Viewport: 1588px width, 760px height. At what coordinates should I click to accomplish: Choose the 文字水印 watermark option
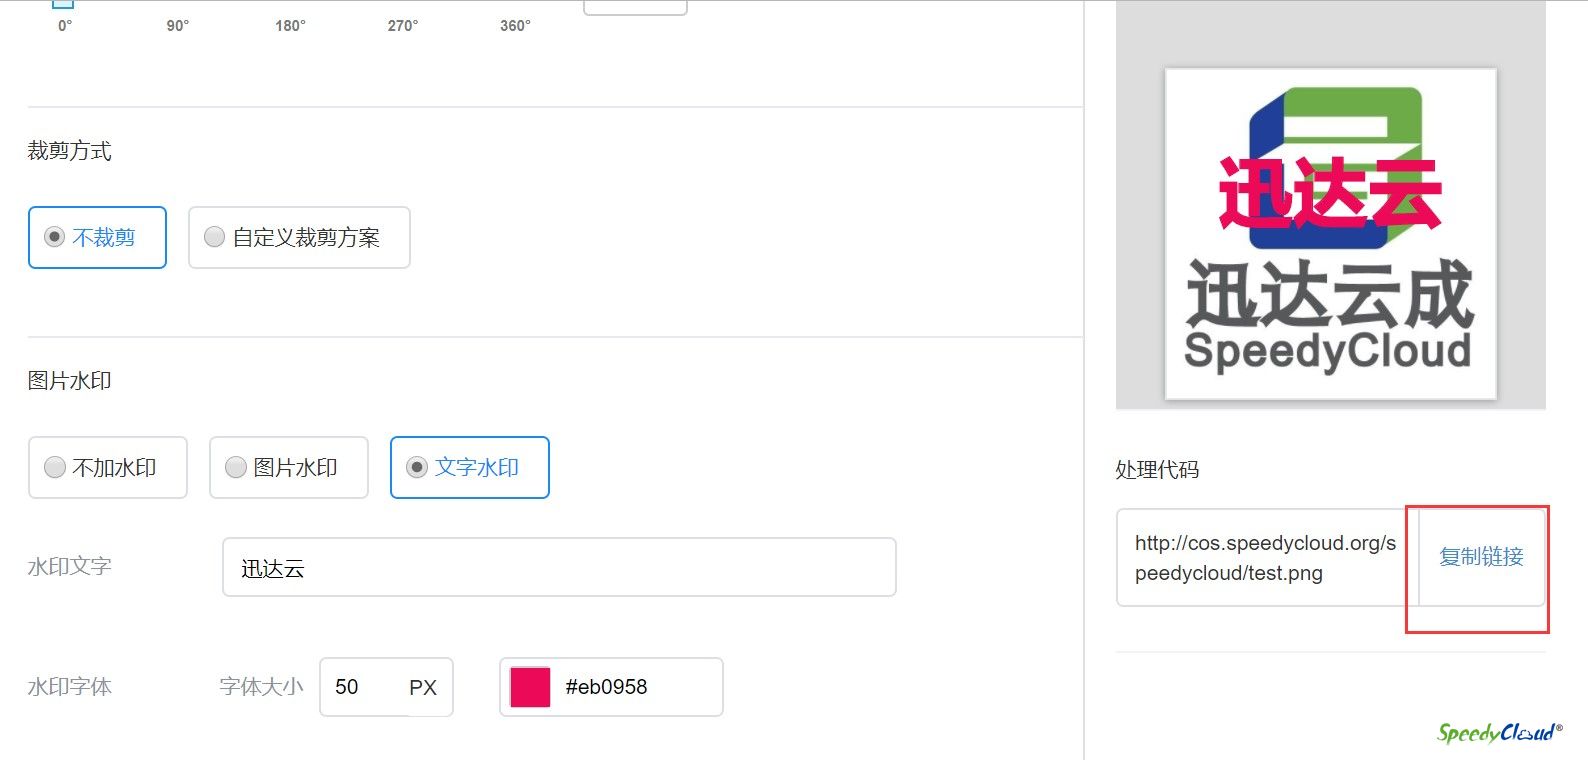(470, 467)
